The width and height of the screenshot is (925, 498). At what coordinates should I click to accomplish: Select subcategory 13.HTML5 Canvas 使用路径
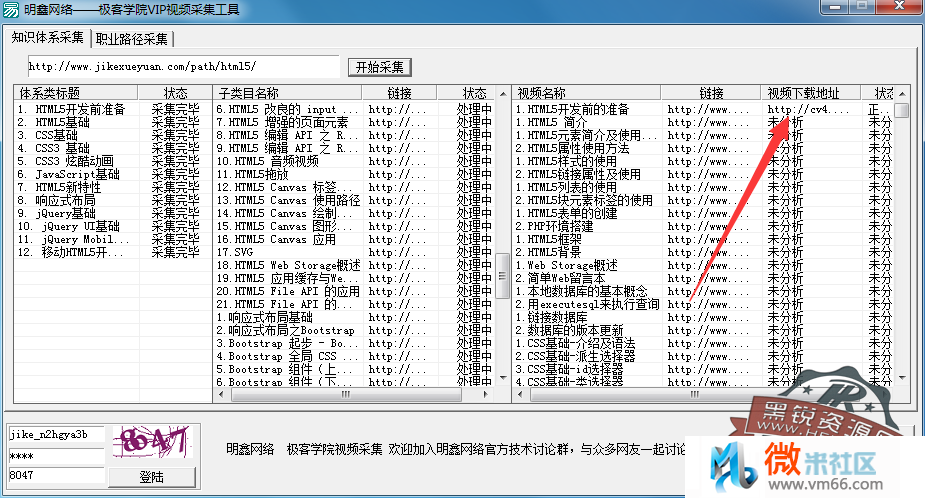(288, 200)
